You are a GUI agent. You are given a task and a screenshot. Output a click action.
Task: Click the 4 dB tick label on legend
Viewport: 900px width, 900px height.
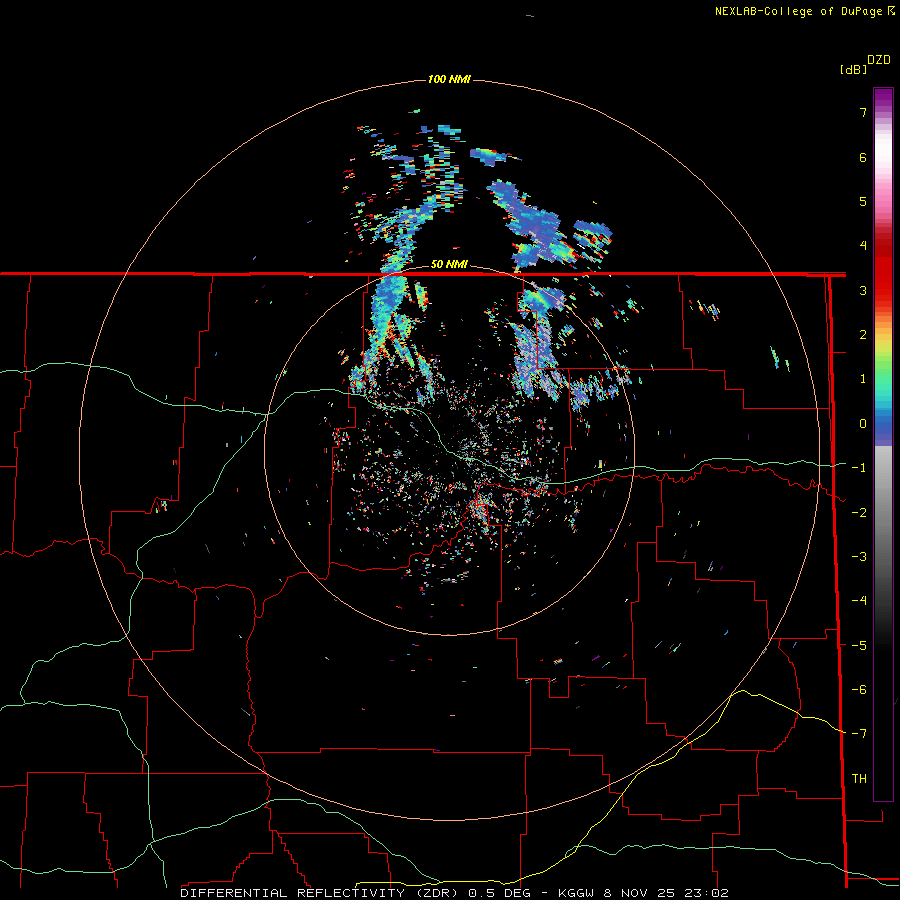pos(863,246)
